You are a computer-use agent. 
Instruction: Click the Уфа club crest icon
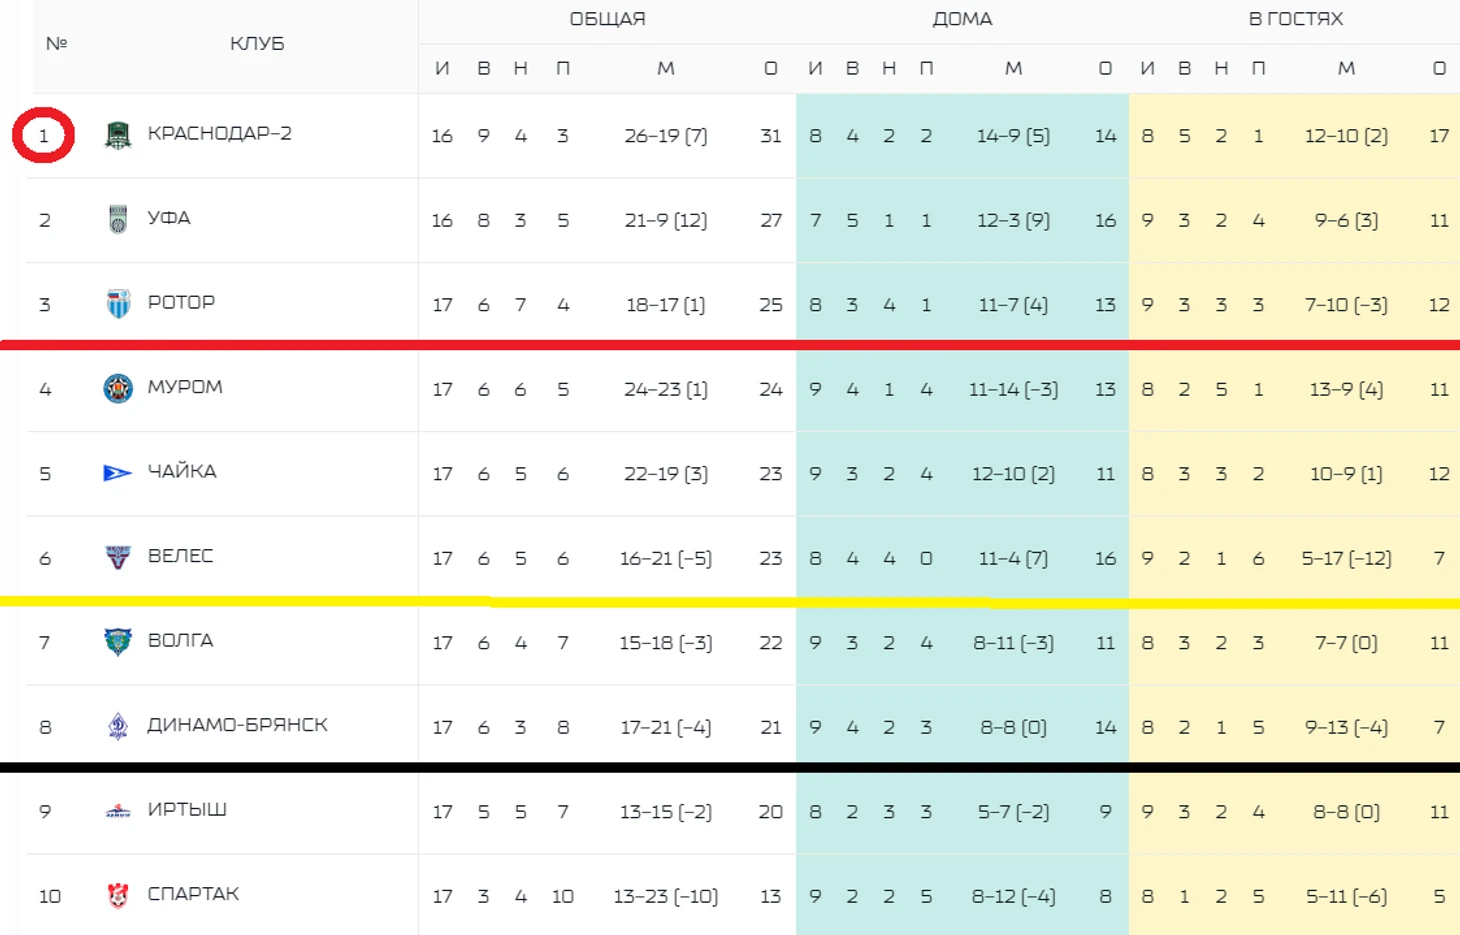coord(118,219)
